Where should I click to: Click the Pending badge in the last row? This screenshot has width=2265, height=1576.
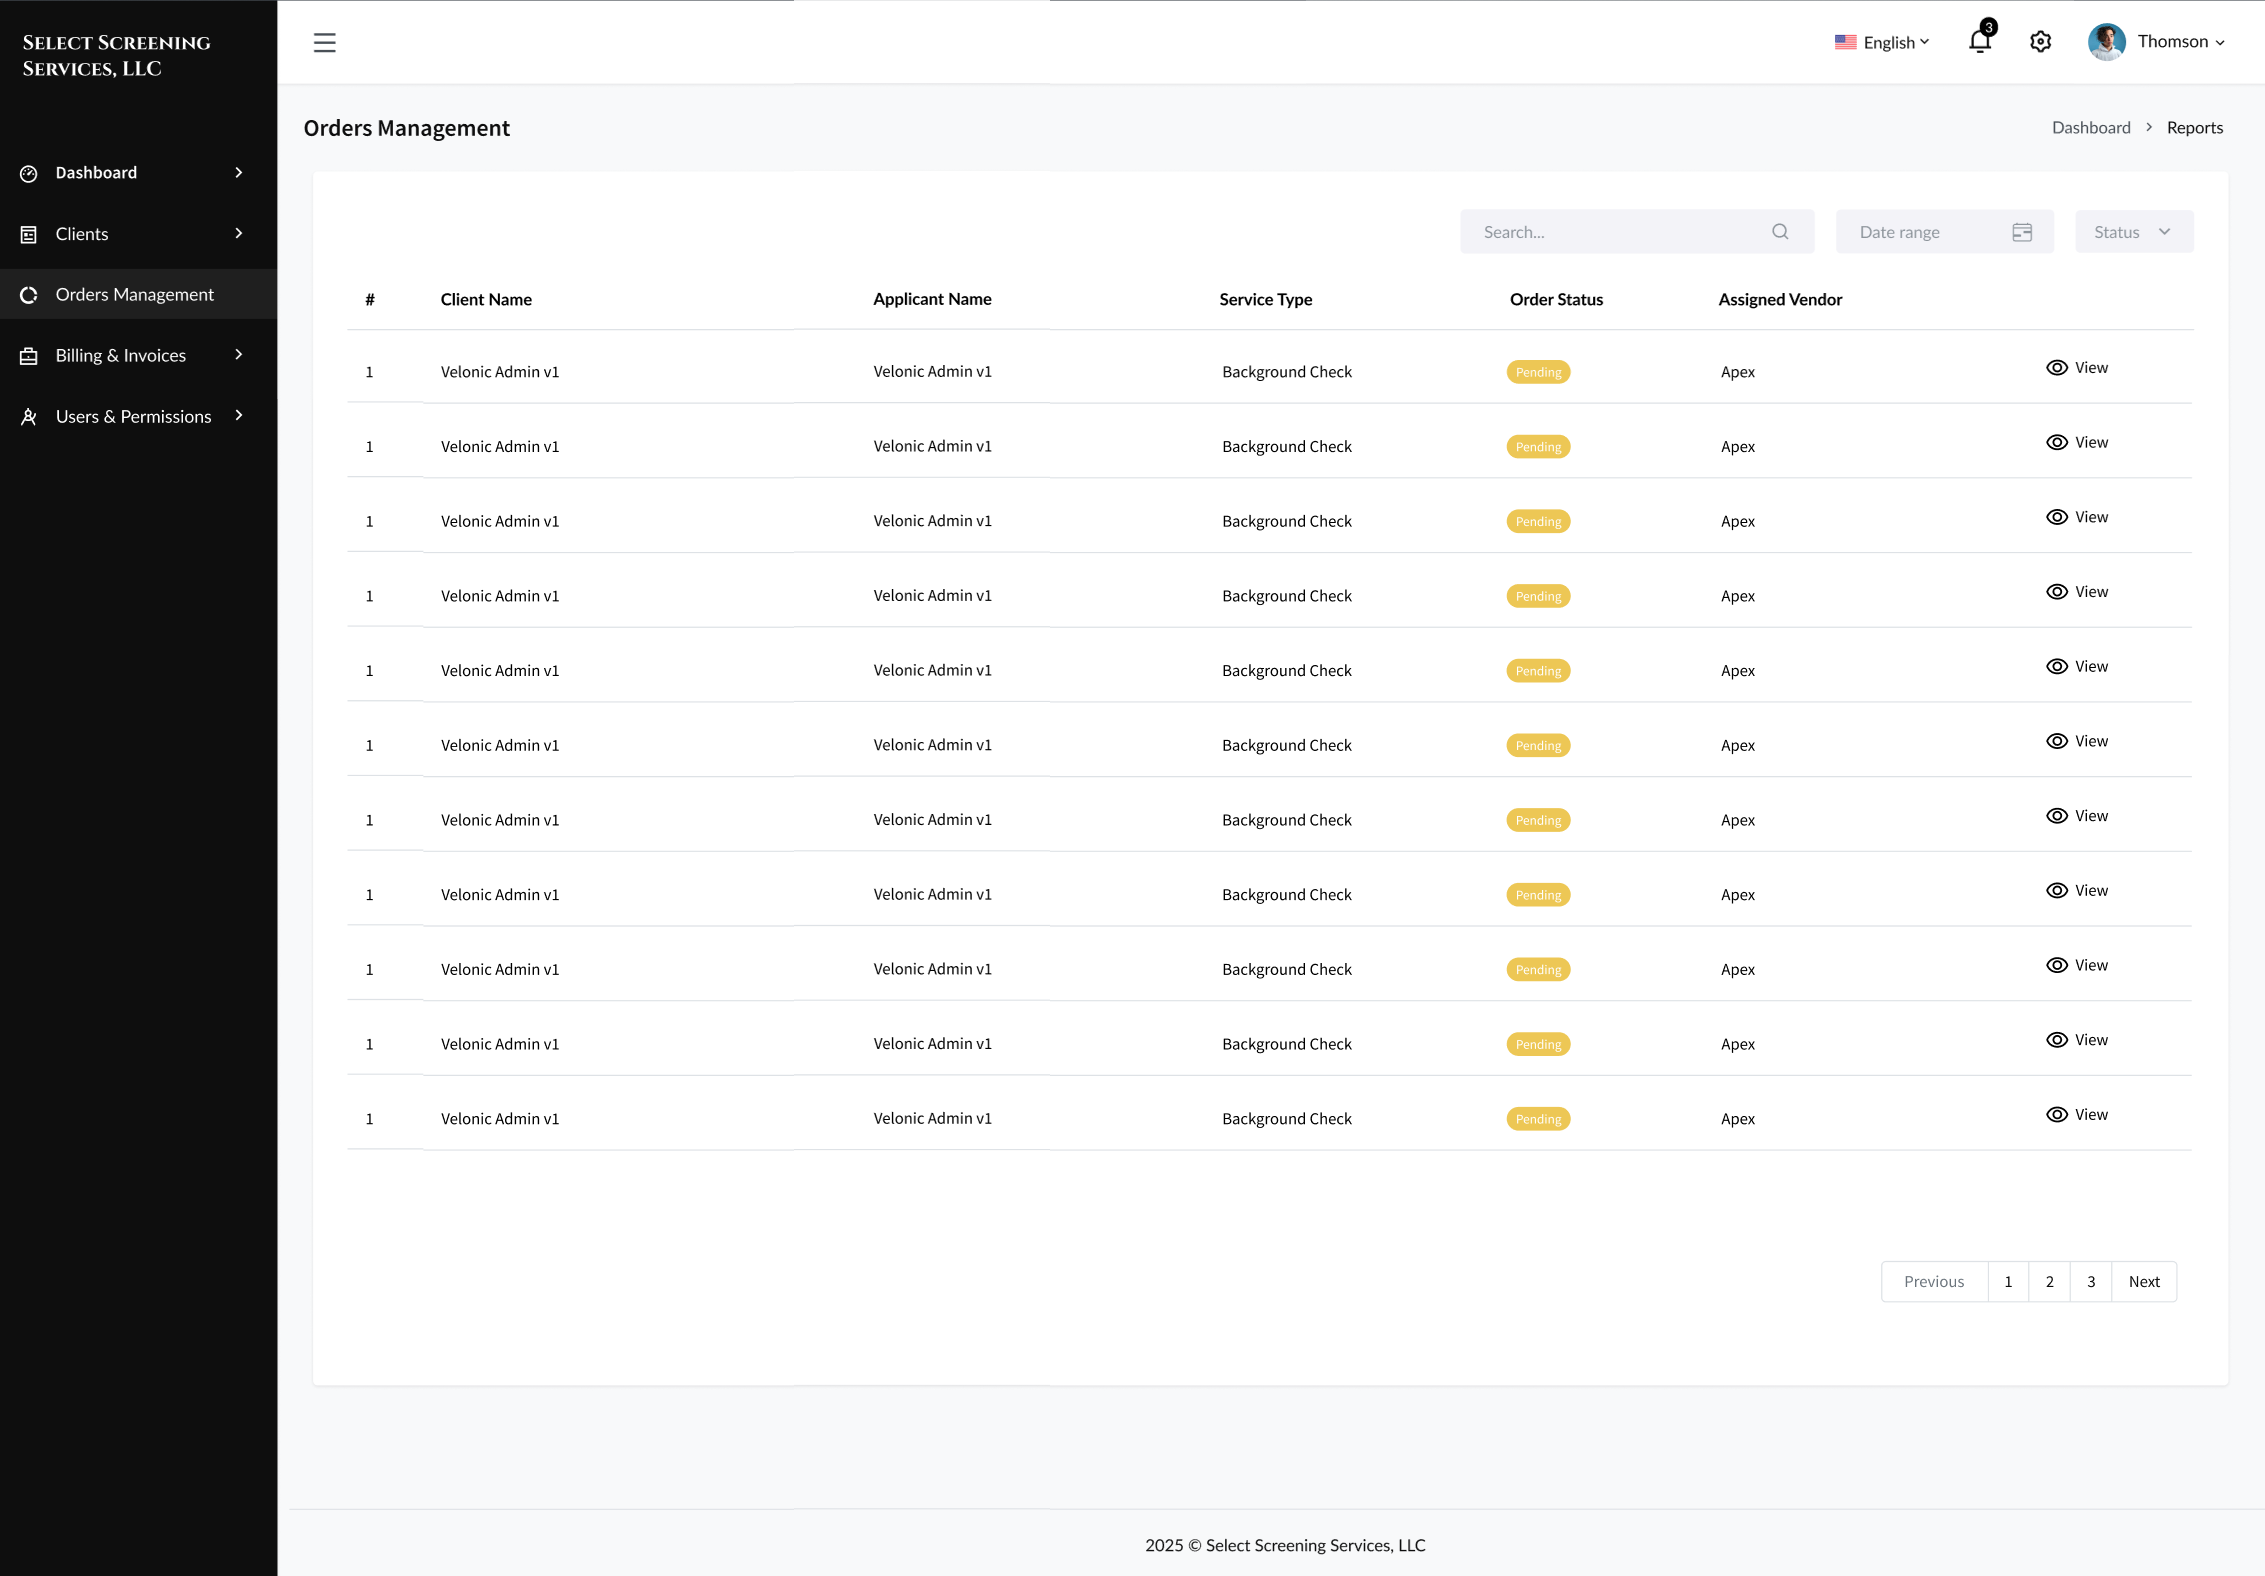1538,1119
